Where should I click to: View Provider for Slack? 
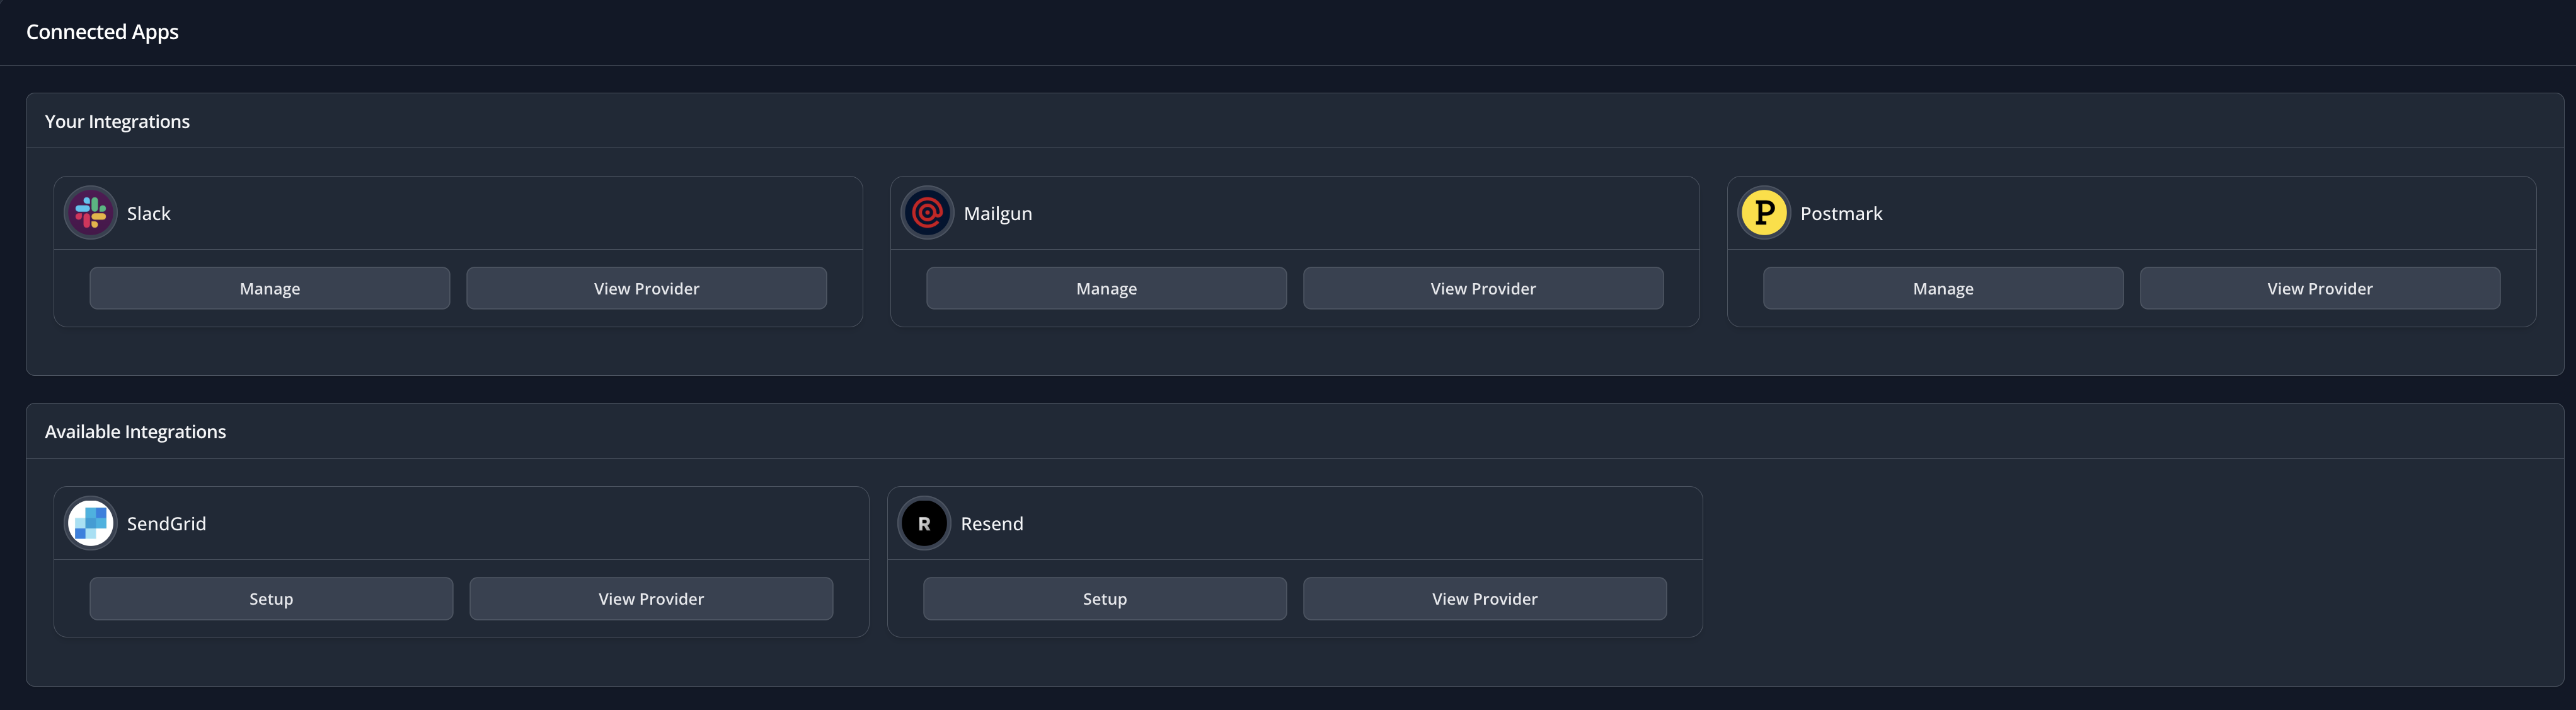click(646, 288)
